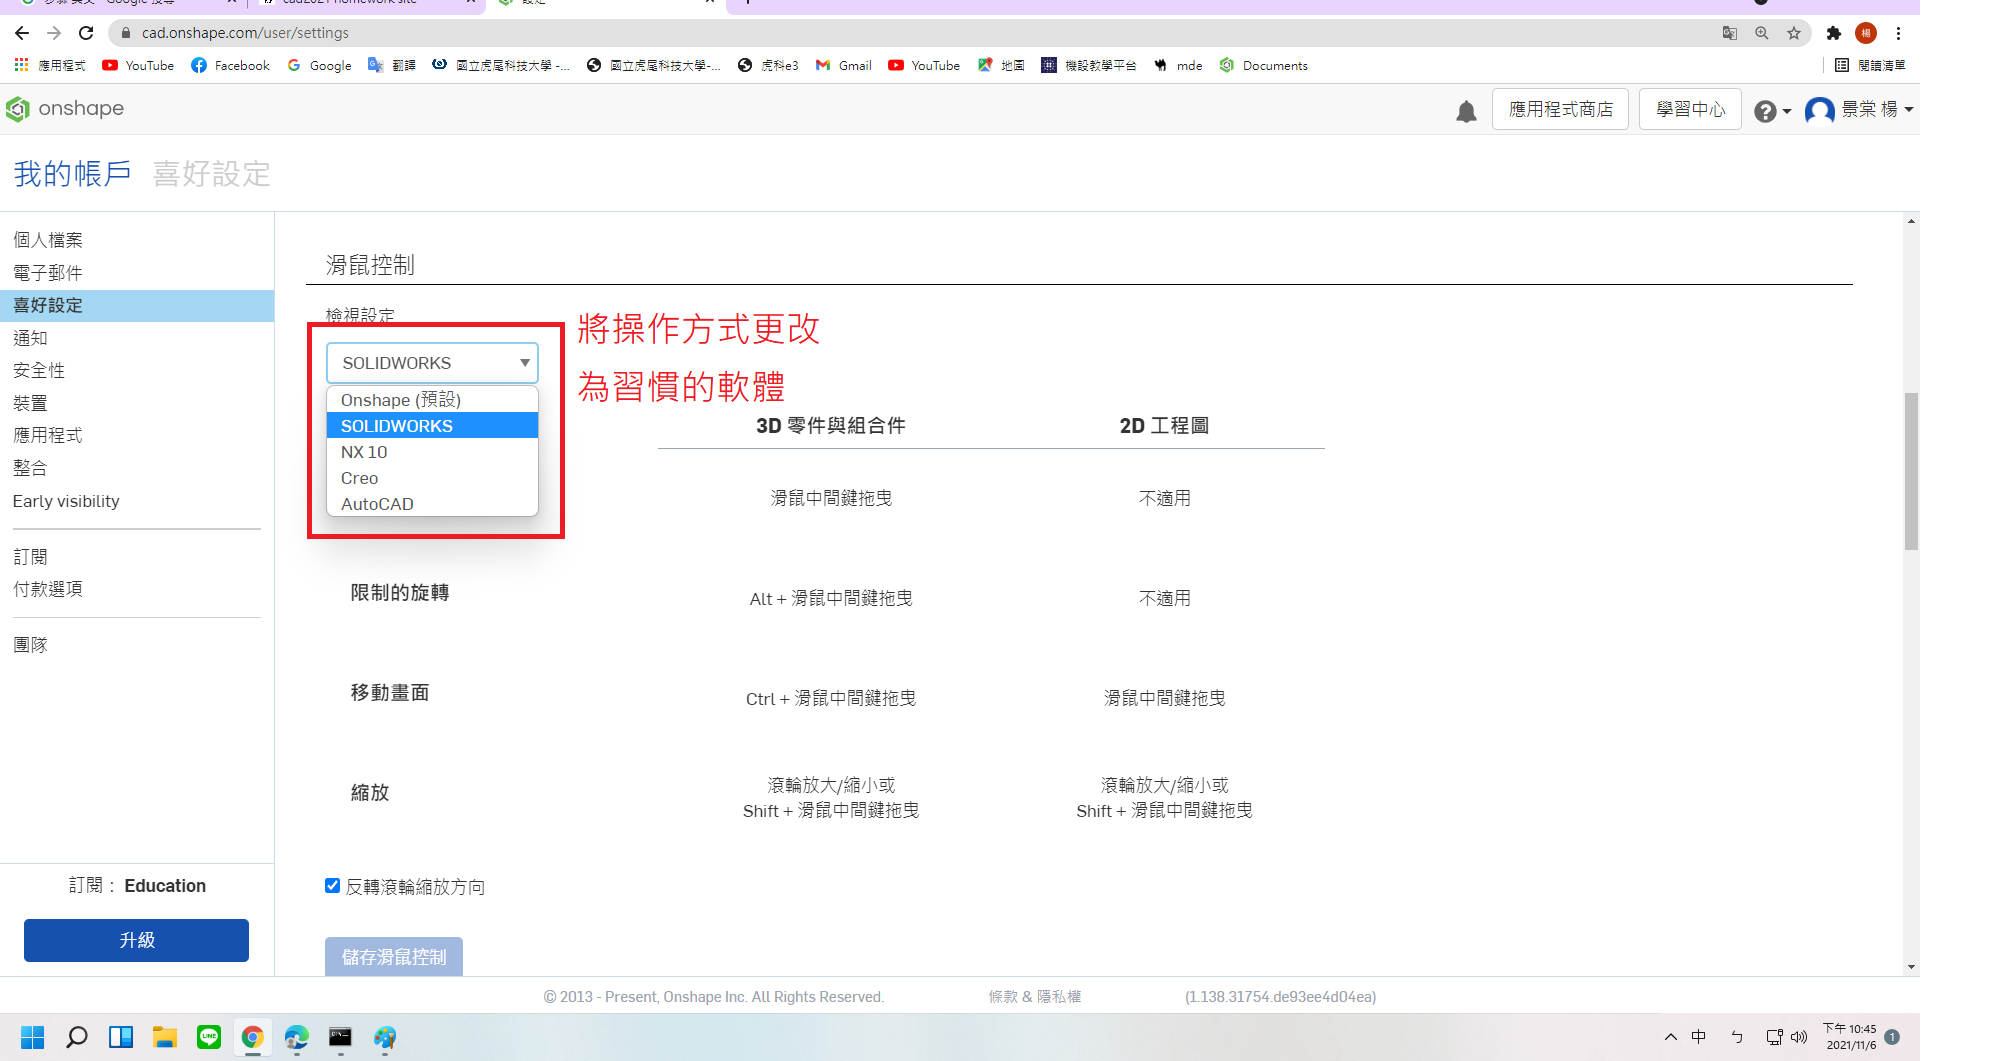Click the scrollbar down arrow
This screenshot has height=1061, width=1990.
coord(1911,967)
